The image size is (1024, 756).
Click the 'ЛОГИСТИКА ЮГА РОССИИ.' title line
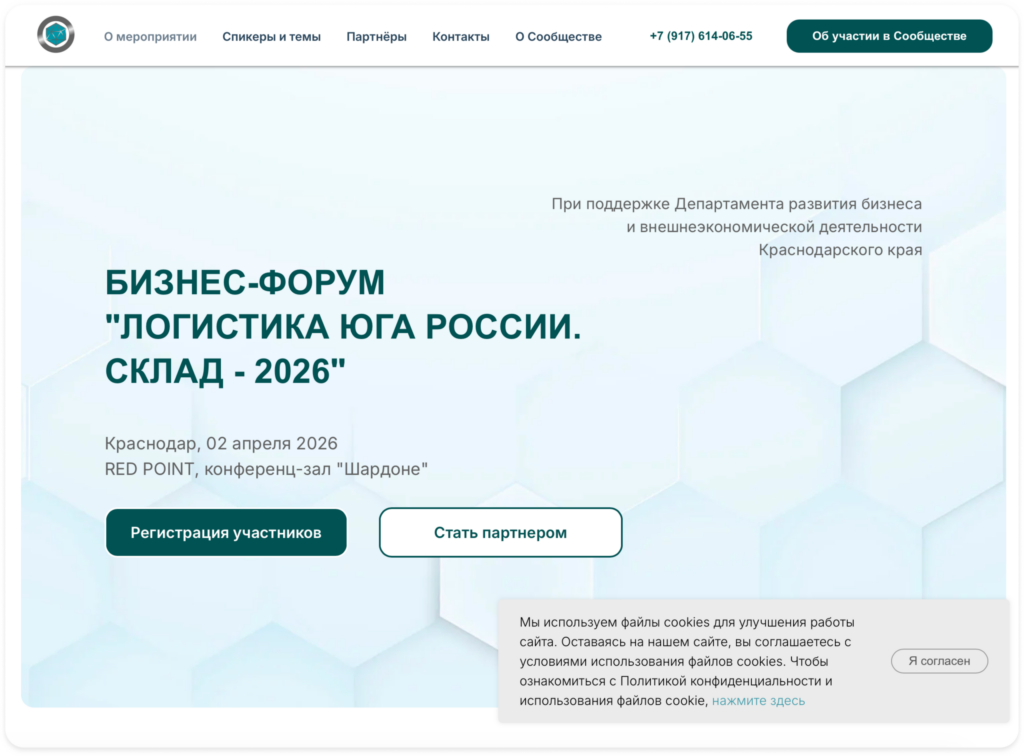(x=343, y=327)
